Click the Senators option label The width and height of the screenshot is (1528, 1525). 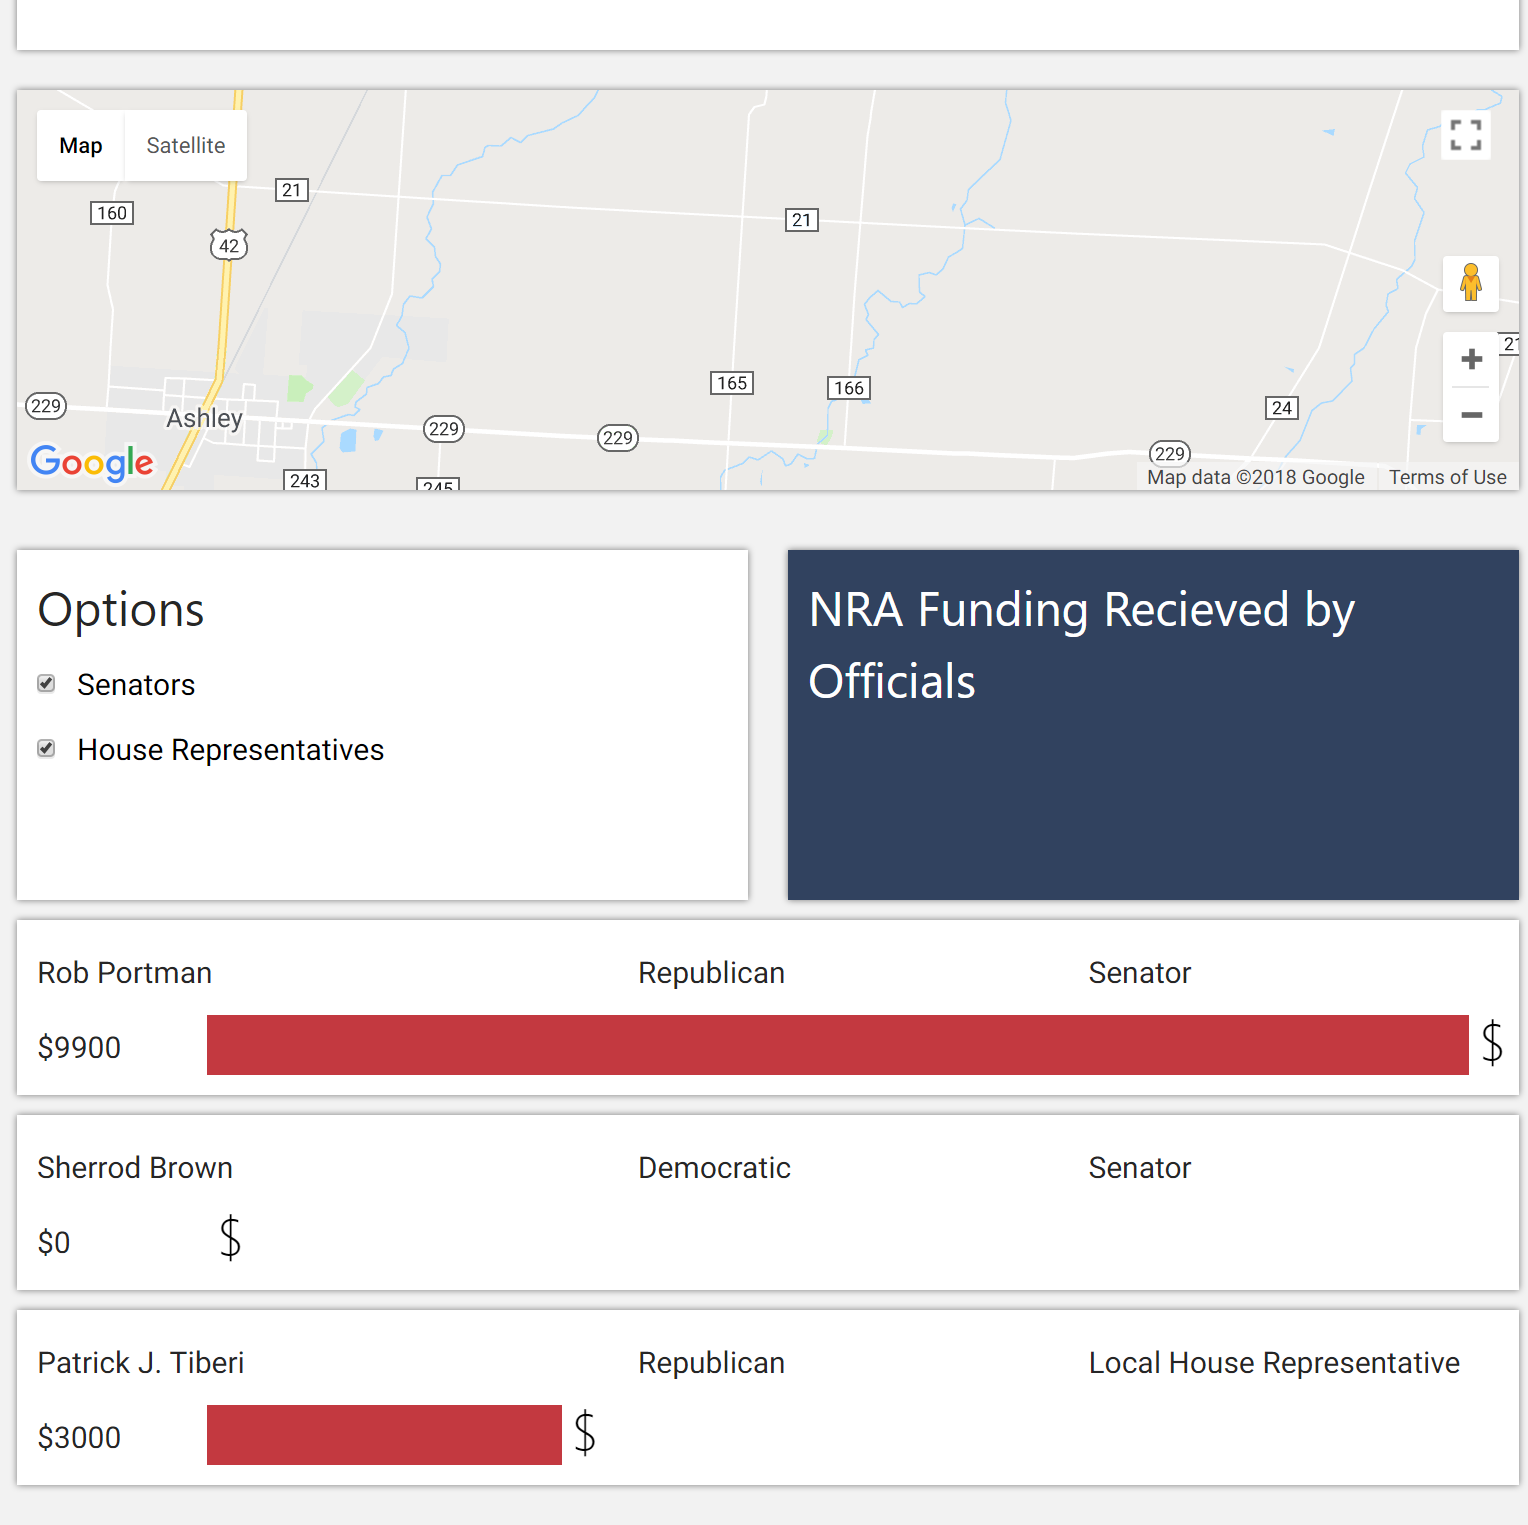point(136,685)
